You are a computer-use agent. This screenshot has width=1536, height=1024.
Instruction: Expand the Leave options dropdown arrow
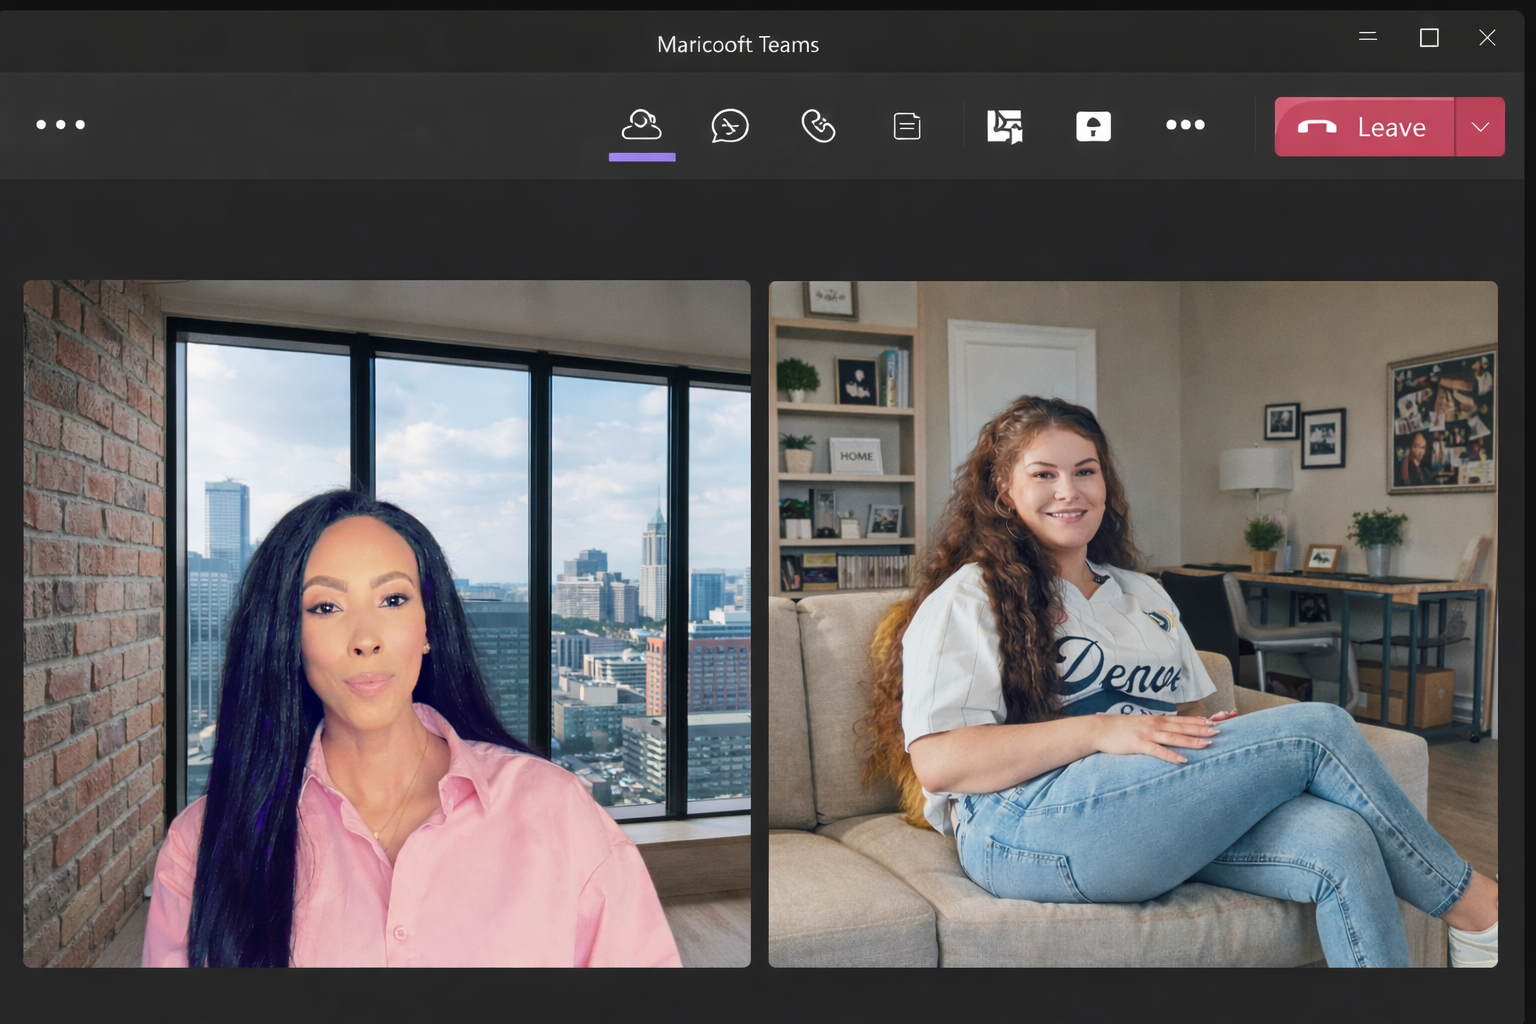click(x=1480, y=127)
